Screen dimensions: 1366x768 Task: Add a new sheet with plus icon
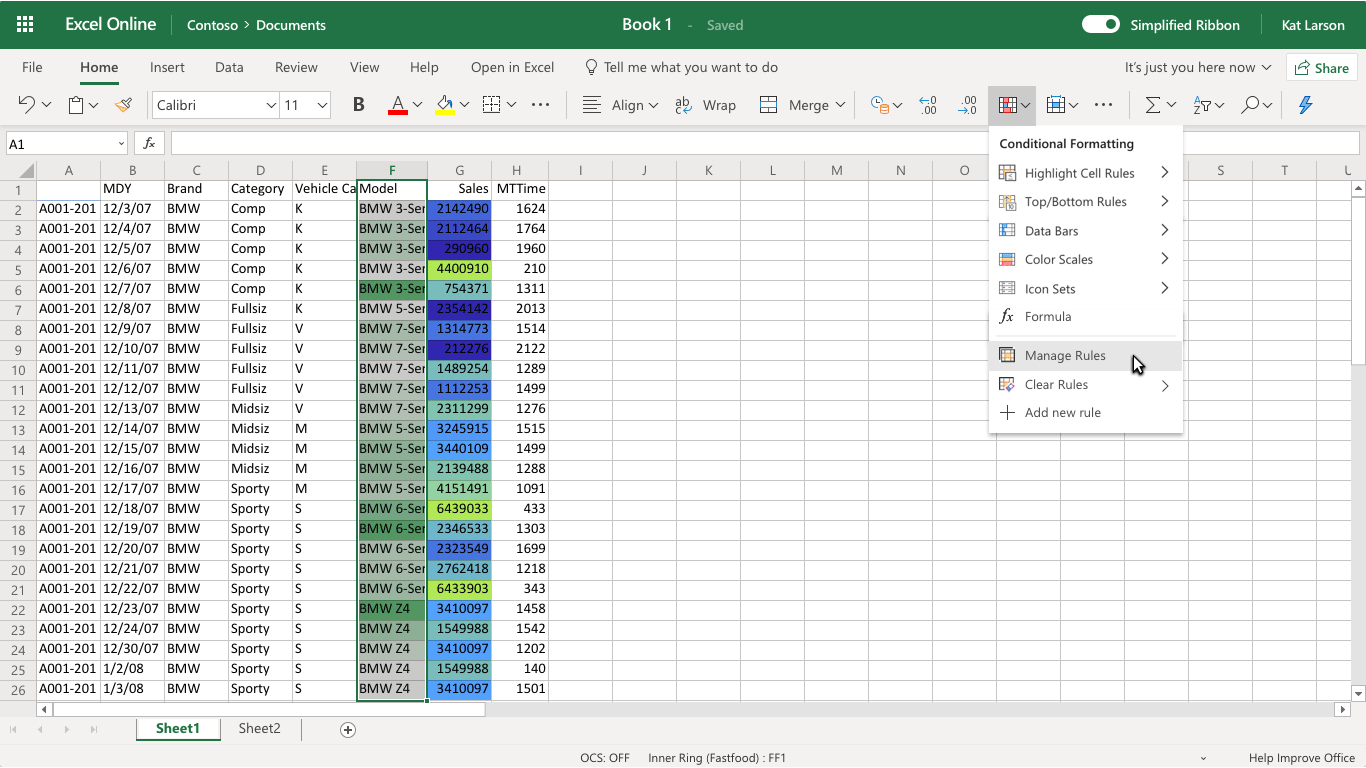(x=348, y=730)
